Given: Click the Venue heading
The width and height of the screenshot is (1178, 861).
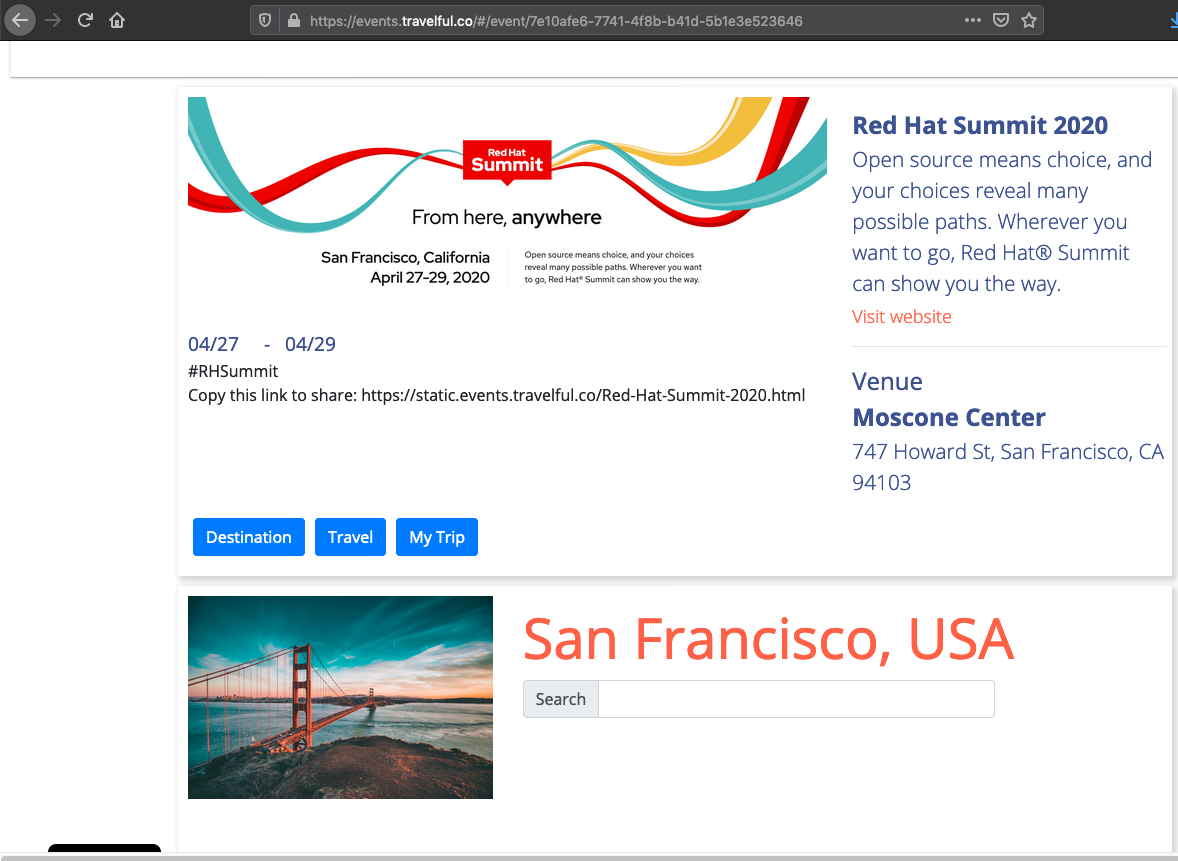Looking at the screenshot, I should (887, 382).
